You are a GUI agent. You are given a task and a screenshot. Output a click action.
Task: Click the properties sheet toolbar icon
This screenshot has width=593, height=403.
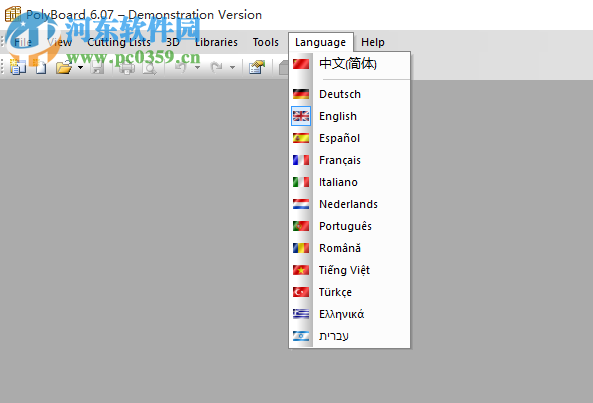click(x=257, y=67)
